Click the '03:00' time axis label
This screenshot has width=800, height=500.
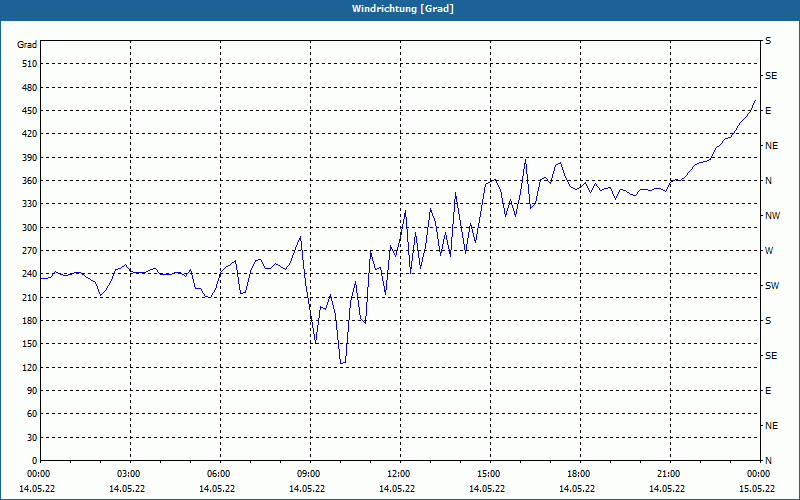(130, 474)
